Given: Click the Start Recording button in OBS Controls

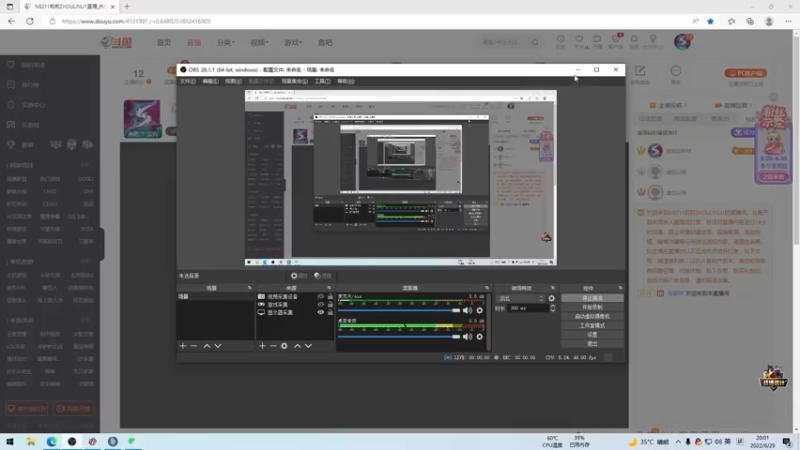Looking at the screenshot, I should coord(592,307).
